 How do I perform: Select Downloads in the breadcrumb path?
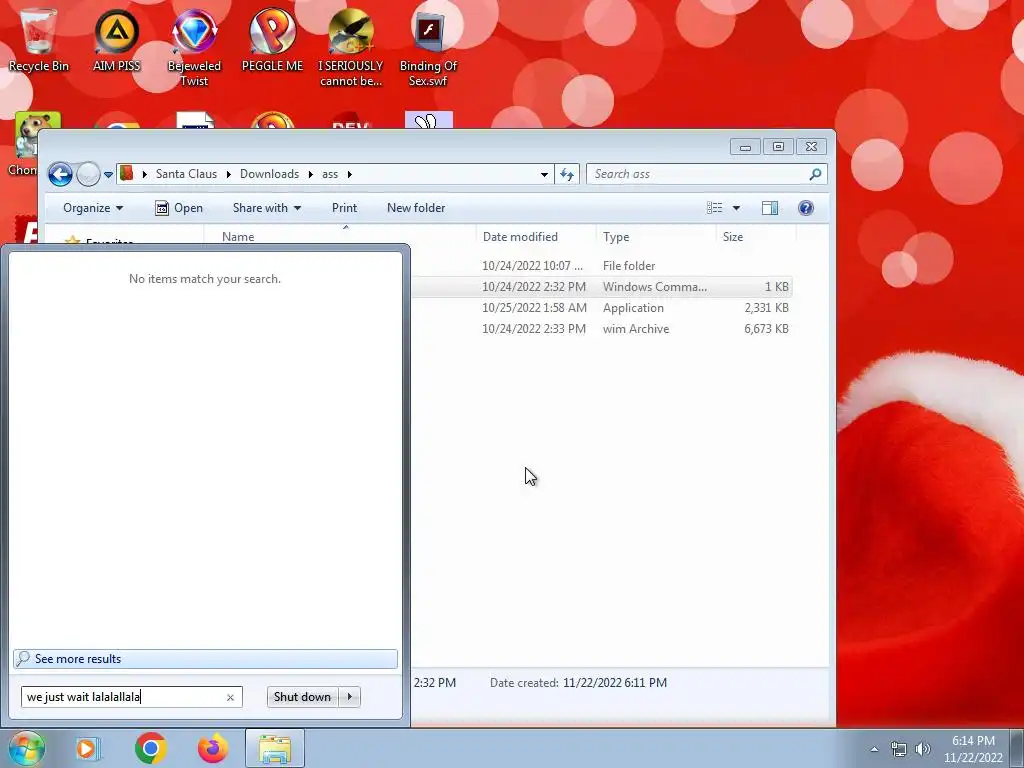pos(269,174)
